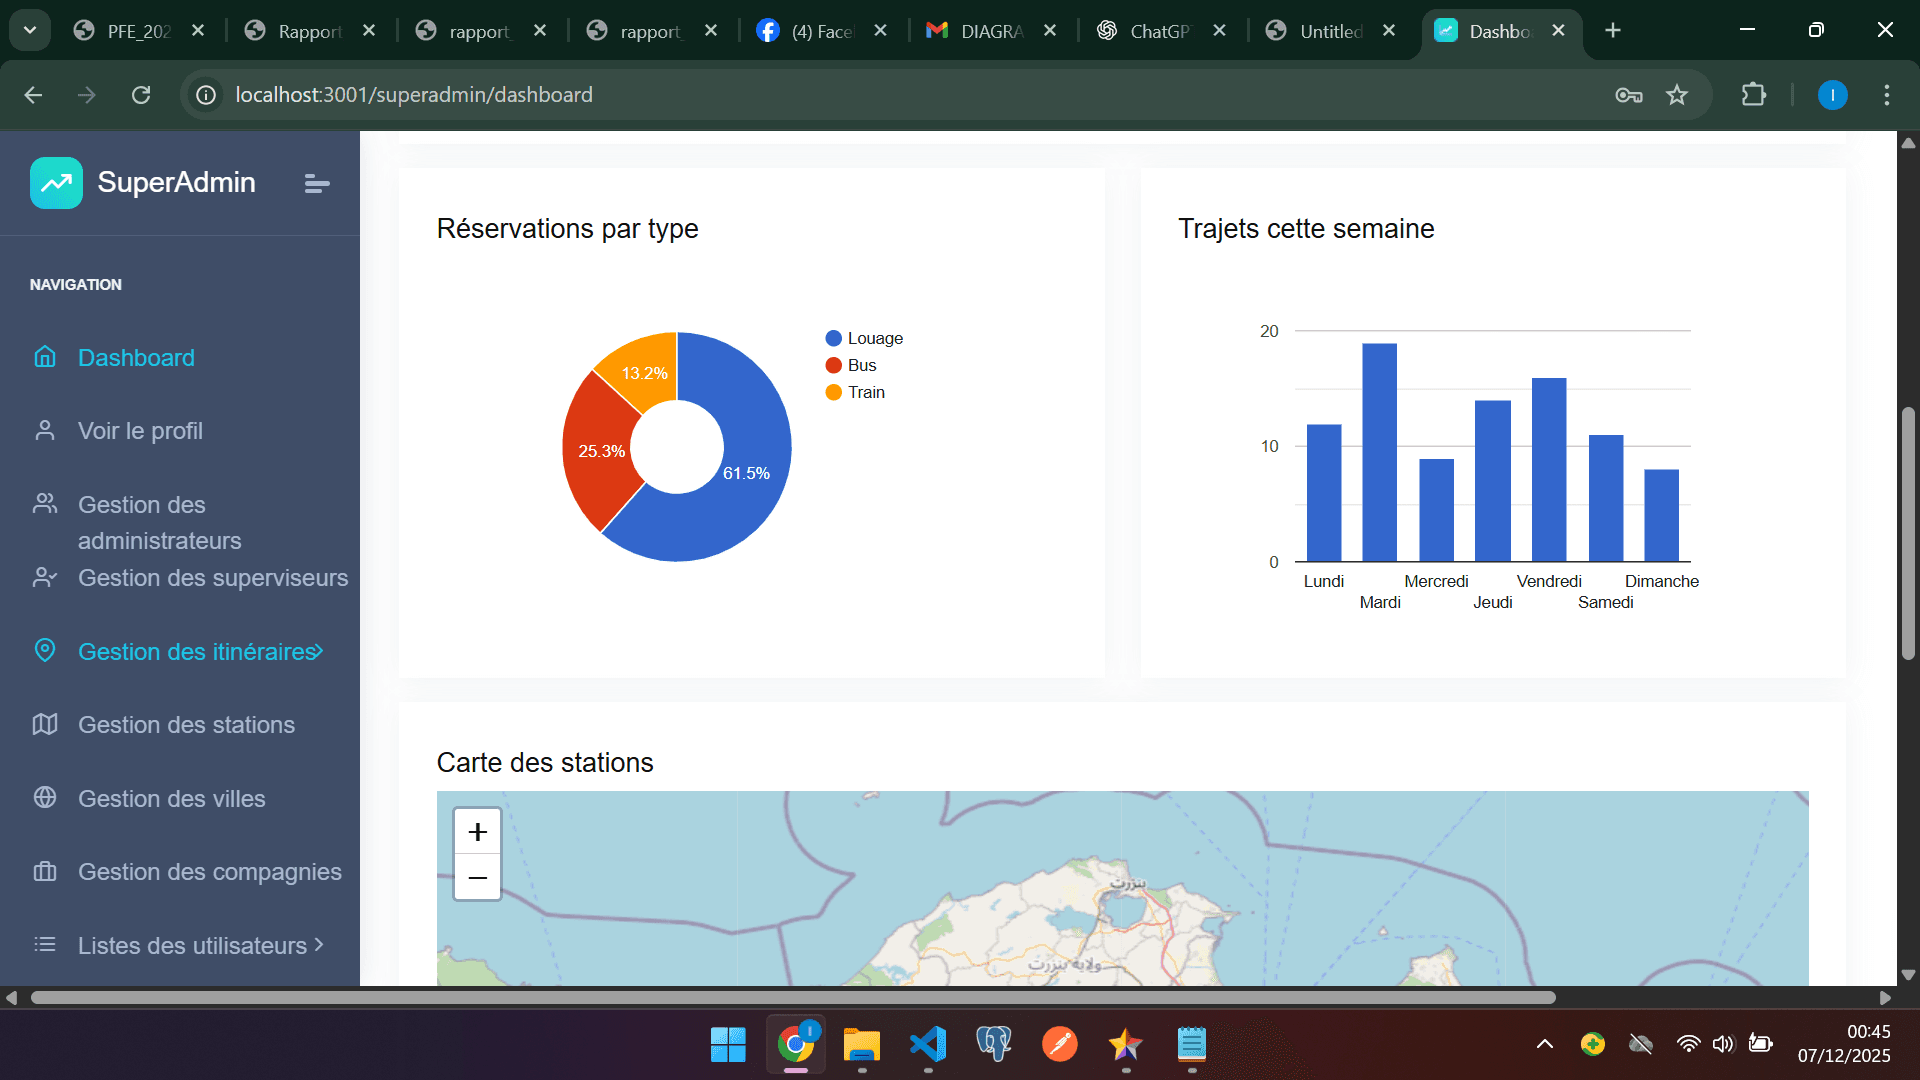The image size is (1920, 1080).
Task: Click the Gestion des stations map icon
Action: (x=45, y=724)
